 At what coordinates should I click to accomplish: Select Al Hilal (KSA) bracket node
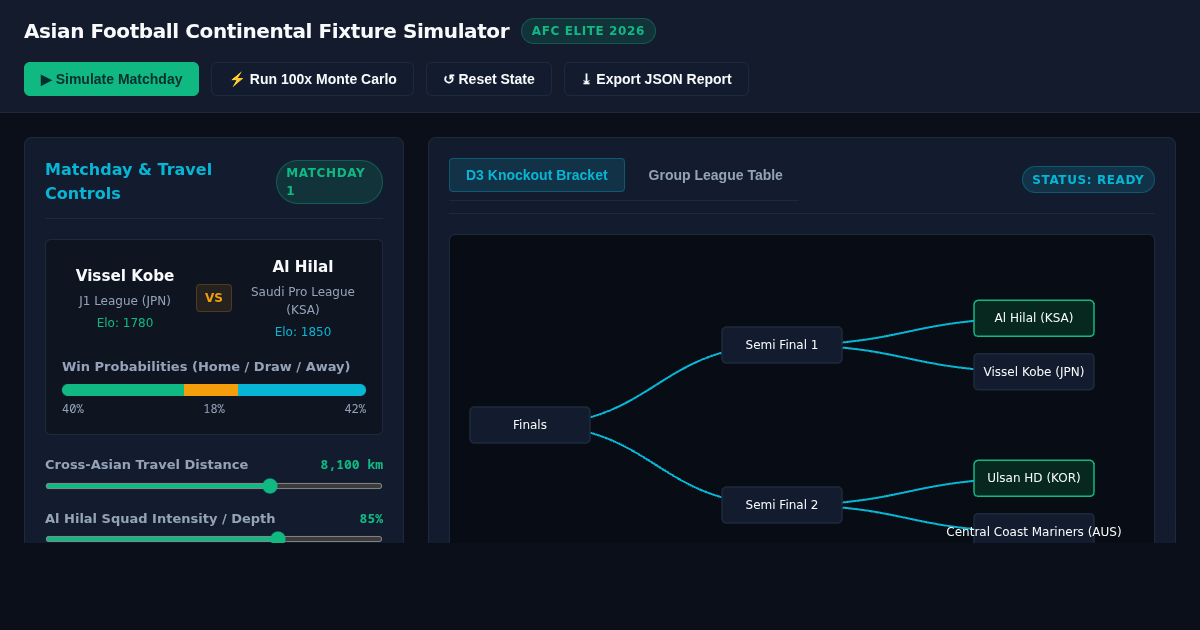[x=1034, y=318]
